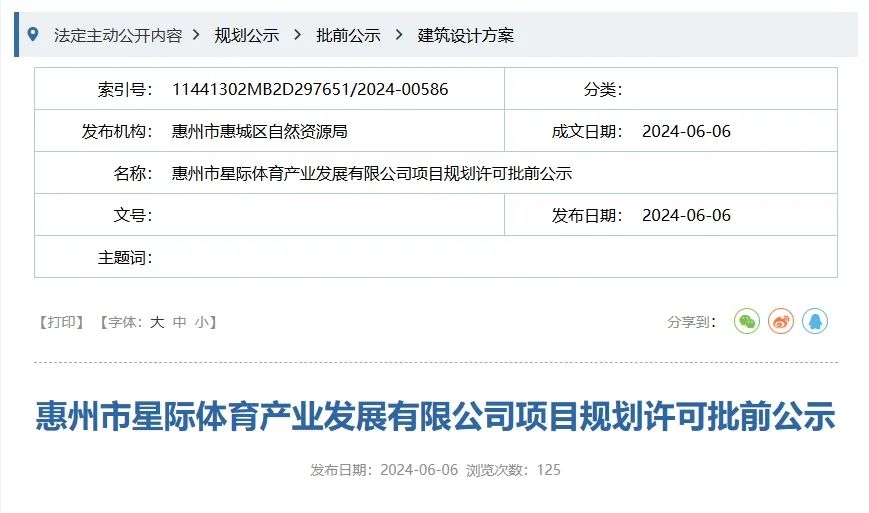This screenshot has width=869, height=513.
Task: Click chevron after 法定主动公开内容
Action: [x=196, y=35]
